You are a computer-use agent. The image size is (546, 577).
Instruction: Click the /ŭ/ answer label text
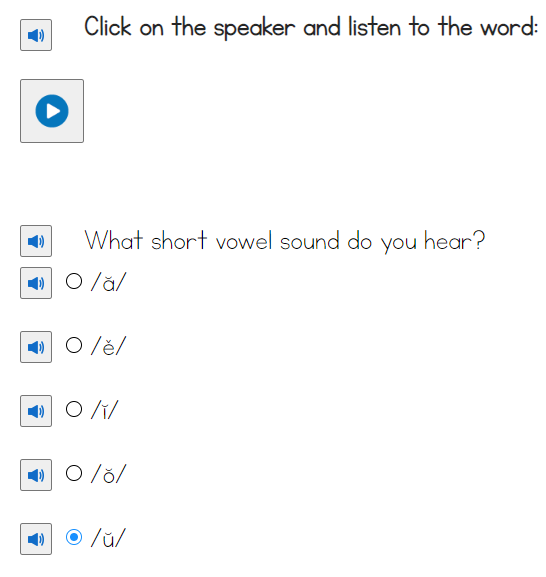109,538
